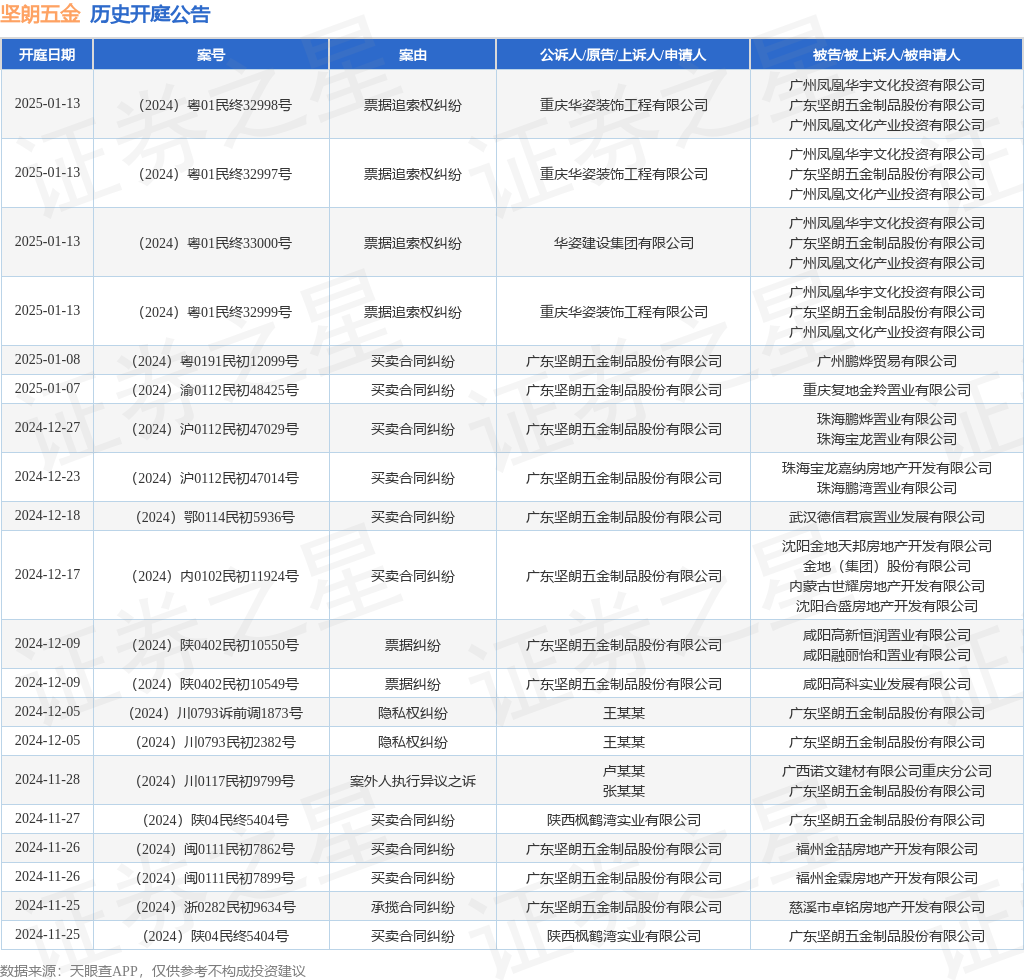Click defendant 珠海宝龙置业有限公司
The width and height of the screenshot is (1024, 980).
[x=887, y=439]
